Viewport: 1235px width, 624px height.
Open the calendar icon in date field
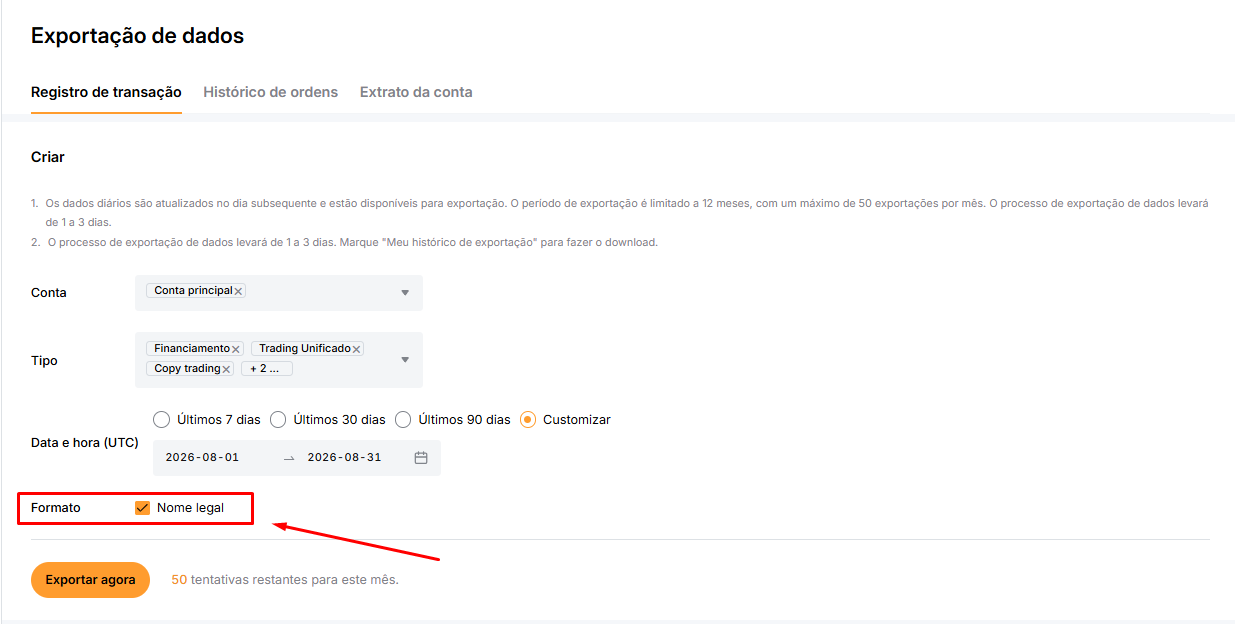tap(421, 457)
